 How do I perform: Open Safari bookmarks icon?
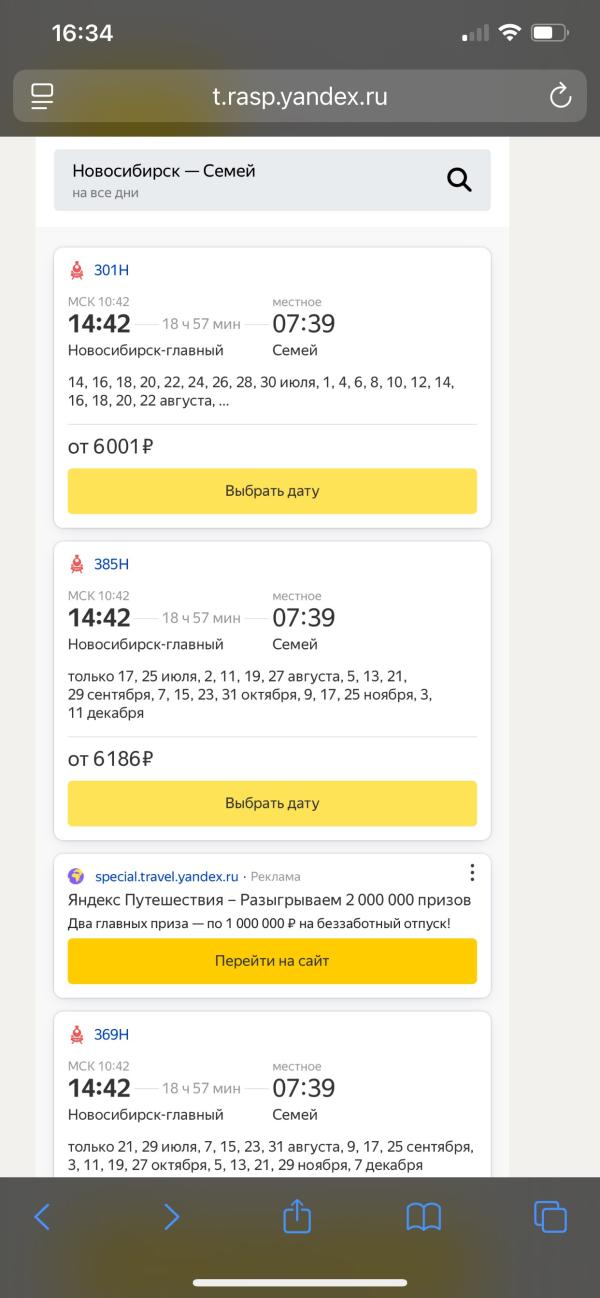point(424,1217)
